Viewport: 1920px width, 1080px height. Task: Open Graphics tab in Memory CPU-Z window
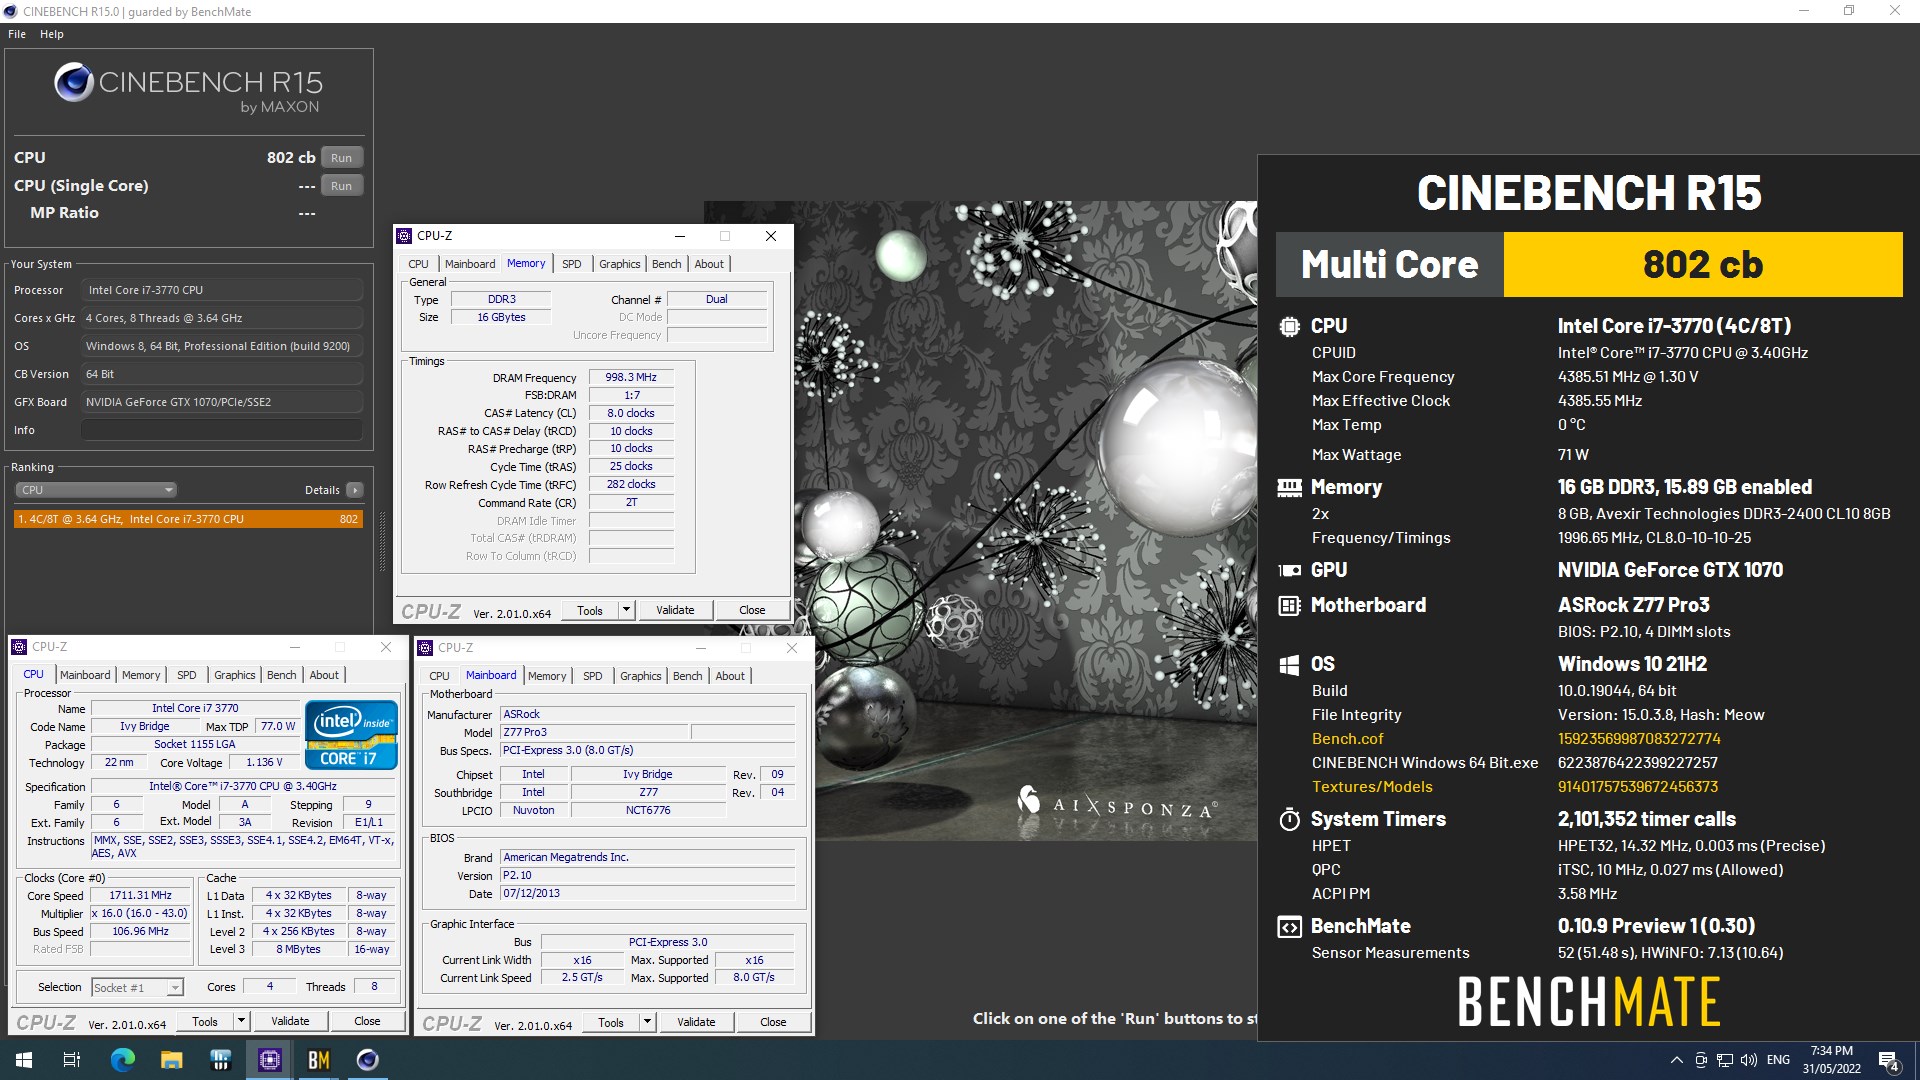pyautogui.click(x=619, y=264)
